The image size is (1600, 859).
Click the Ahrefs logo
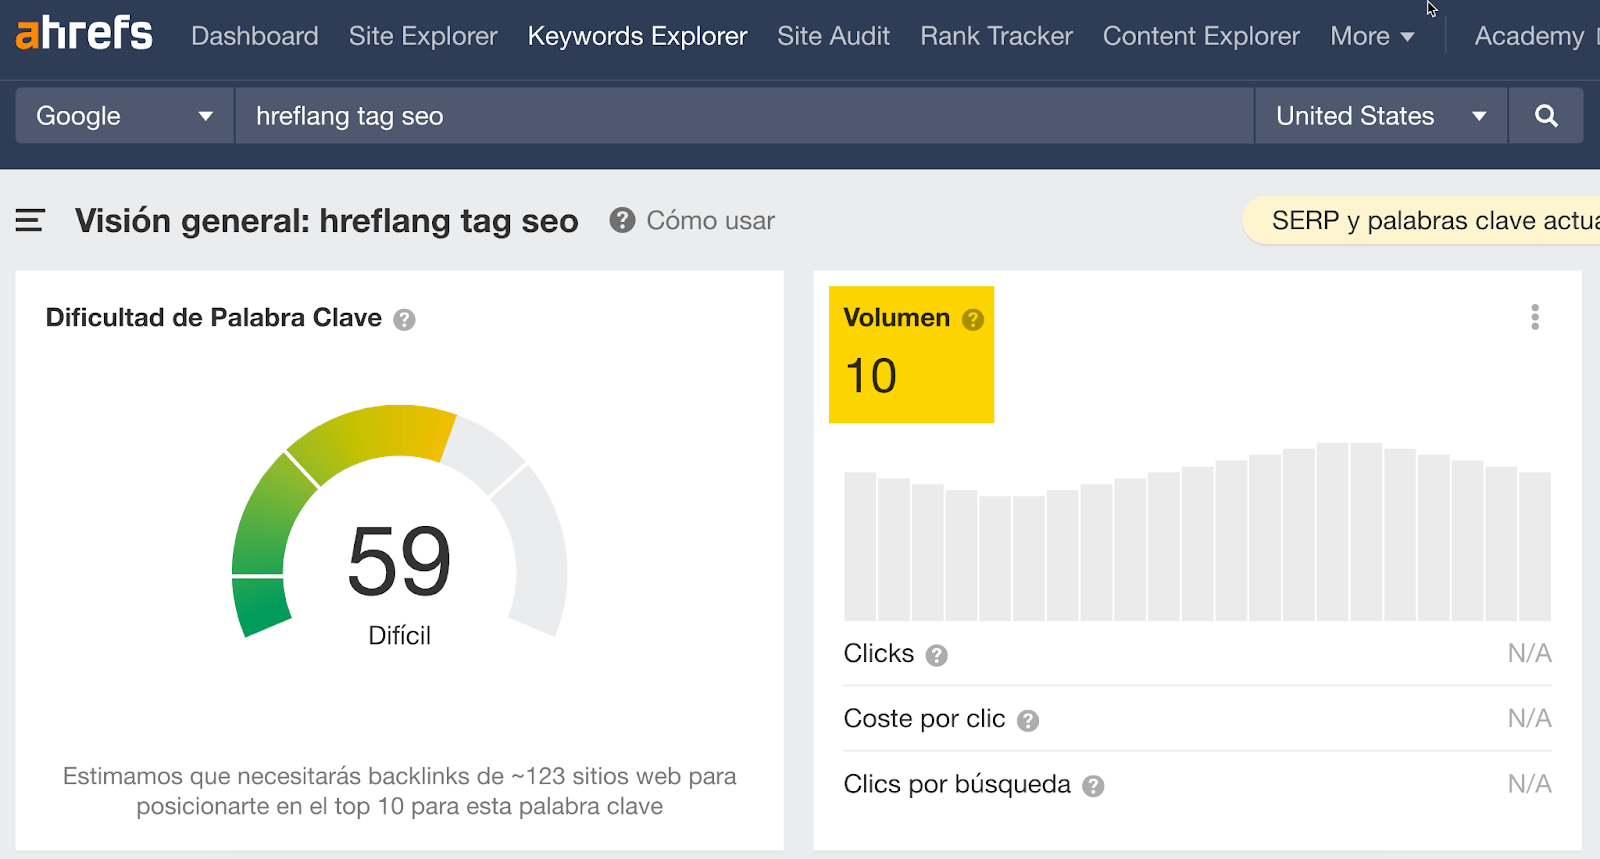point(84,34)
